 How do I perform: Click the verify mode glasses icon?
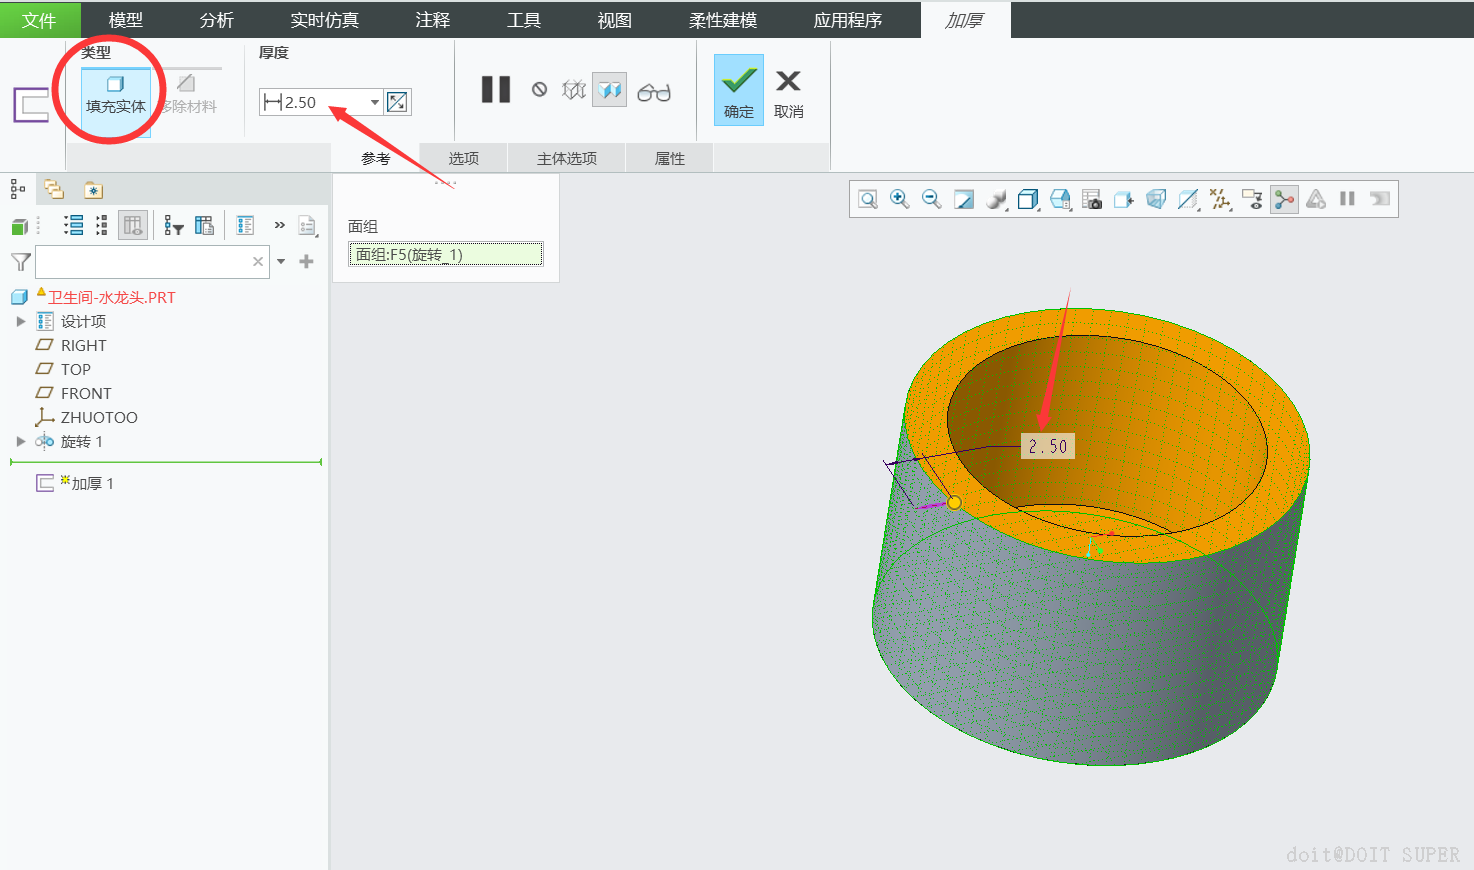coord(654,92)
